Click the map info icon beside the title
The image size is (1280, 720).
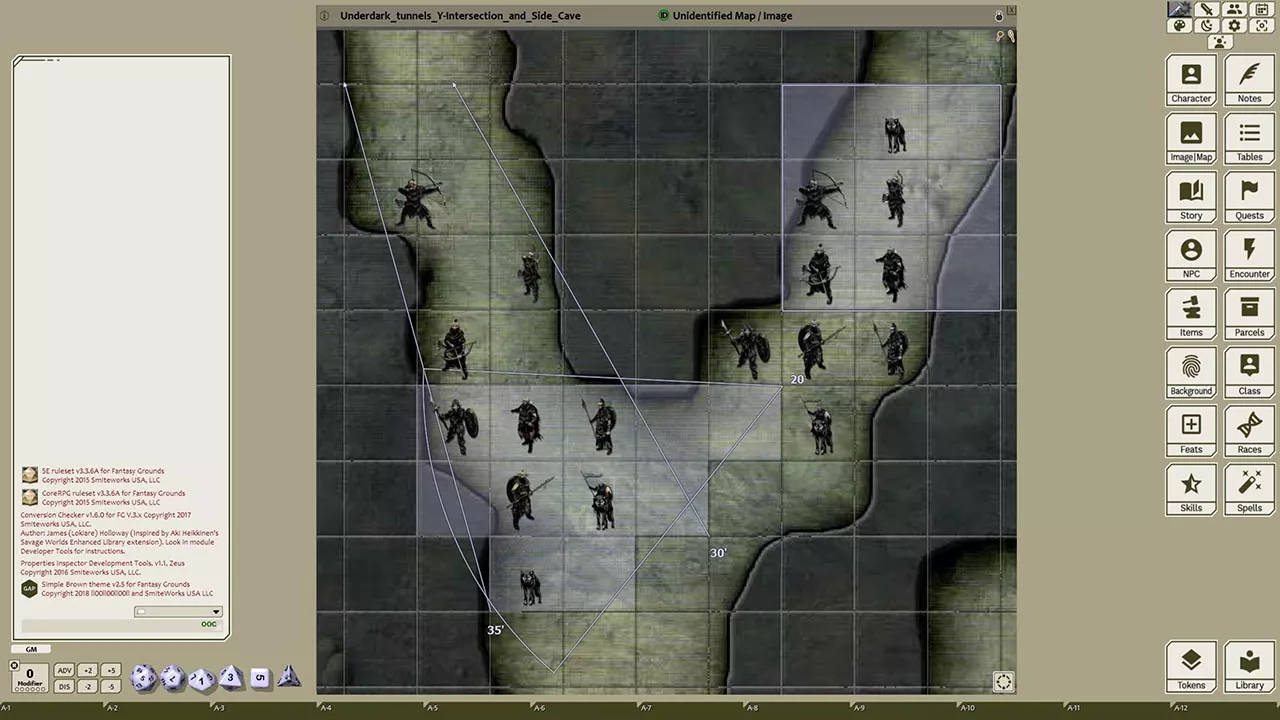coord(324,16)
